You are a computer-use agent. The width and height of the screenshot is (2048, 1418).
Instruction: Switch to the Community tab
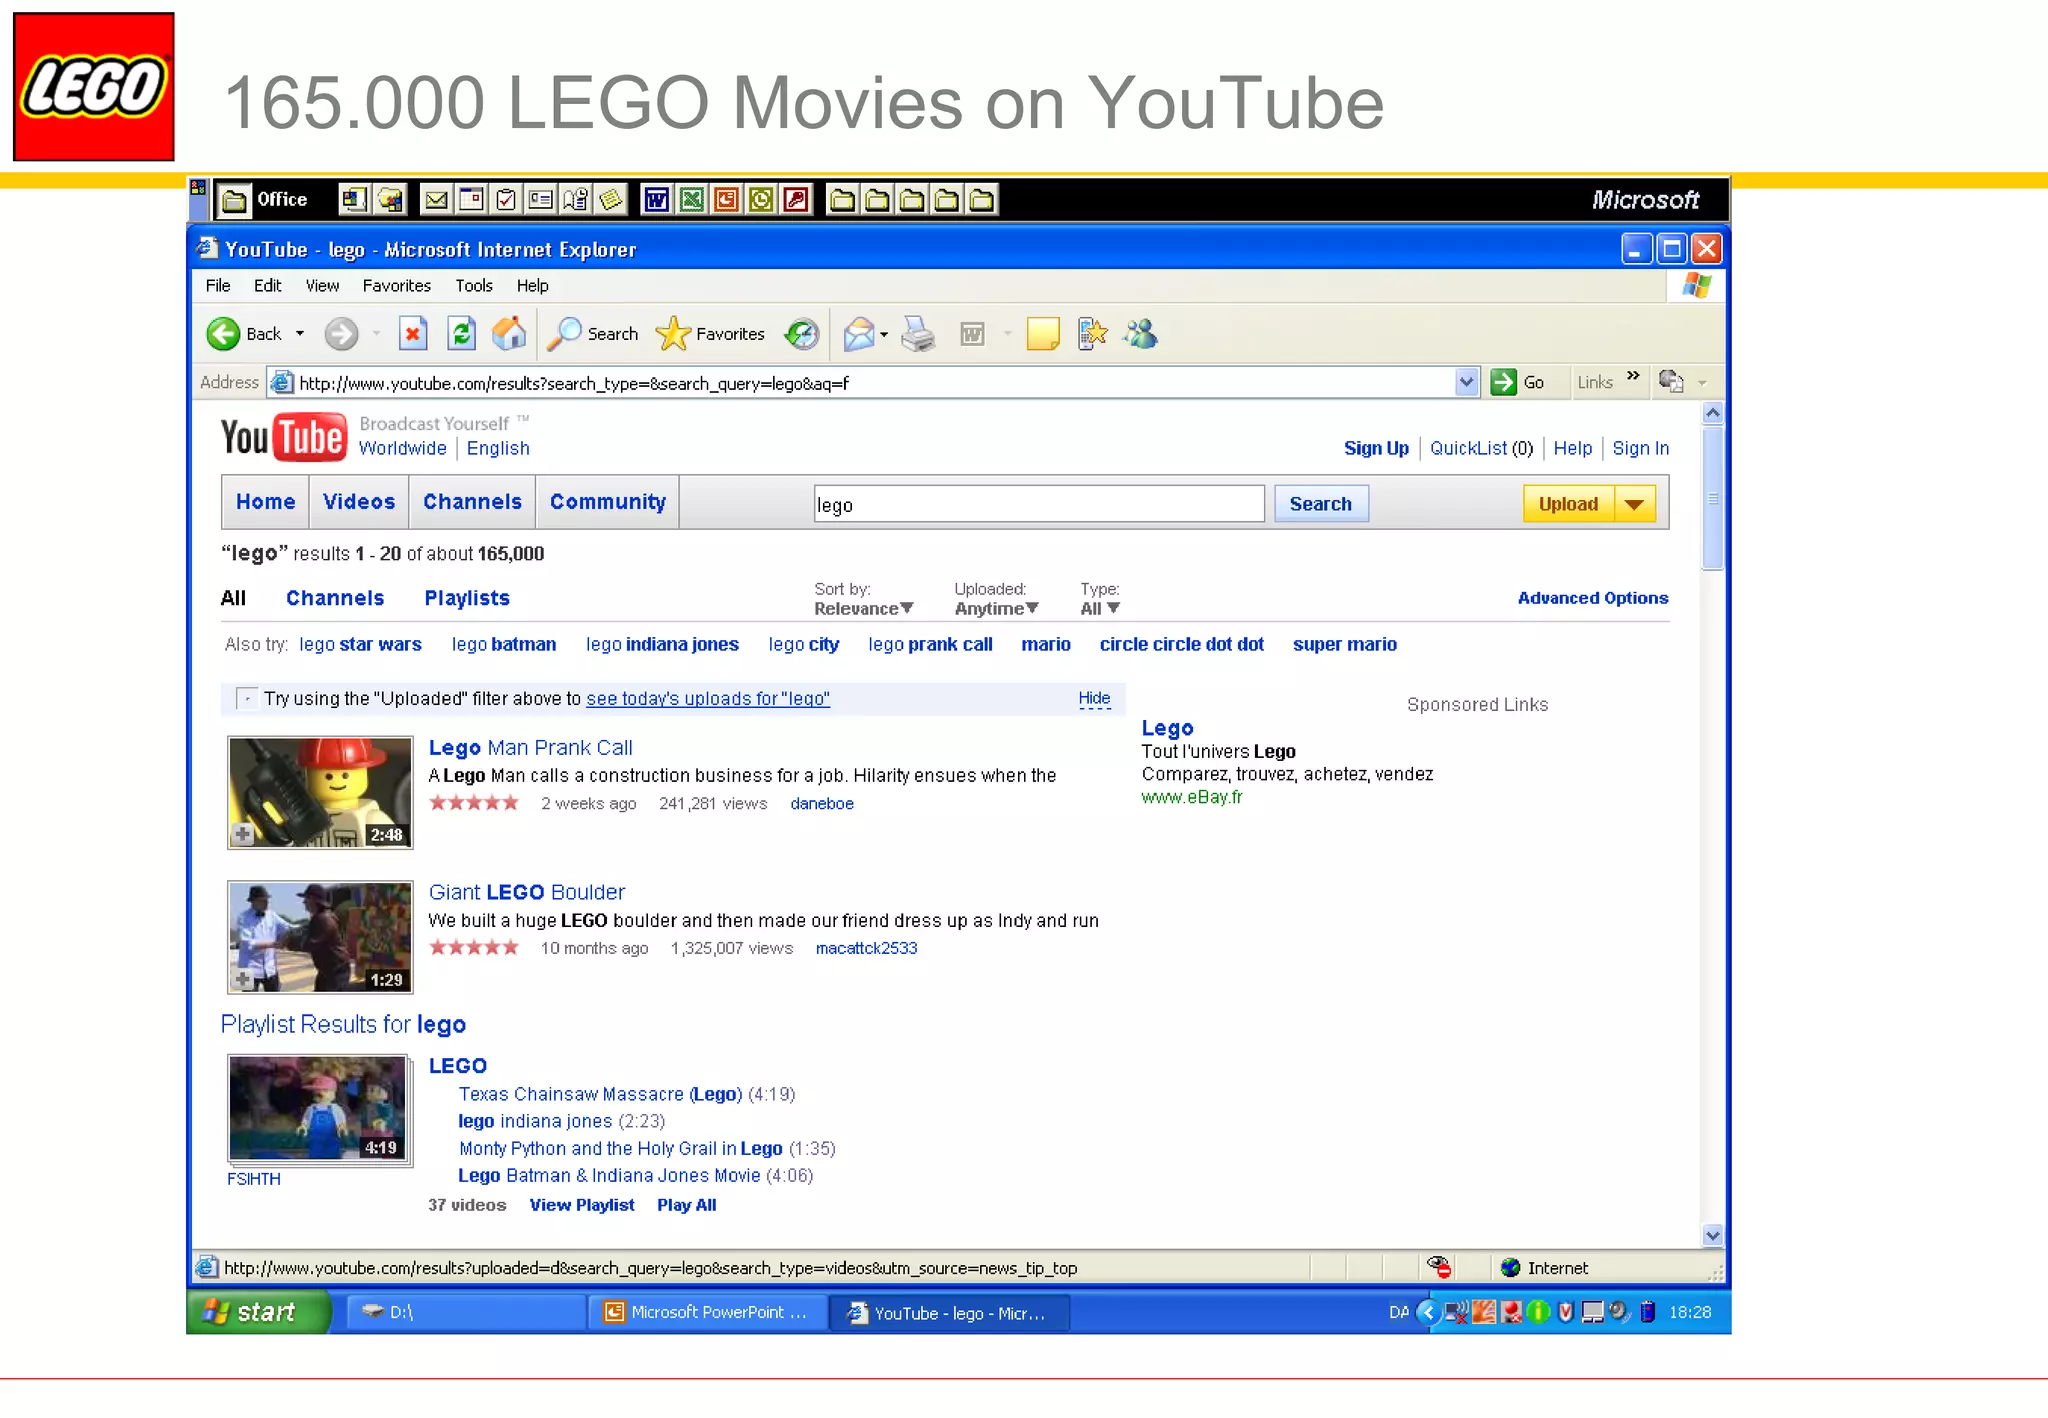point(608,502)
